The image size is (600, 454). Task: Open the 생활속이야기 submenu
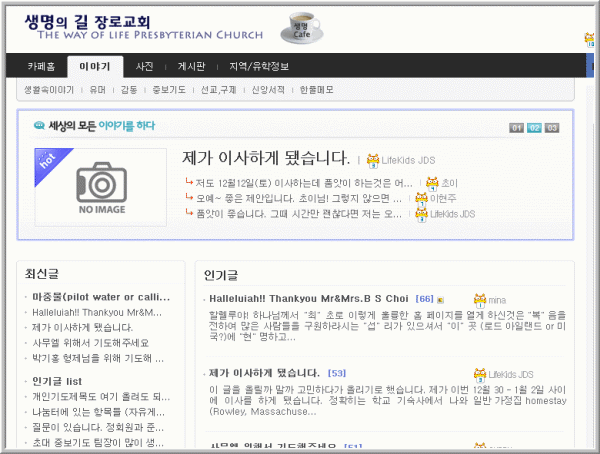pos(49,90)
